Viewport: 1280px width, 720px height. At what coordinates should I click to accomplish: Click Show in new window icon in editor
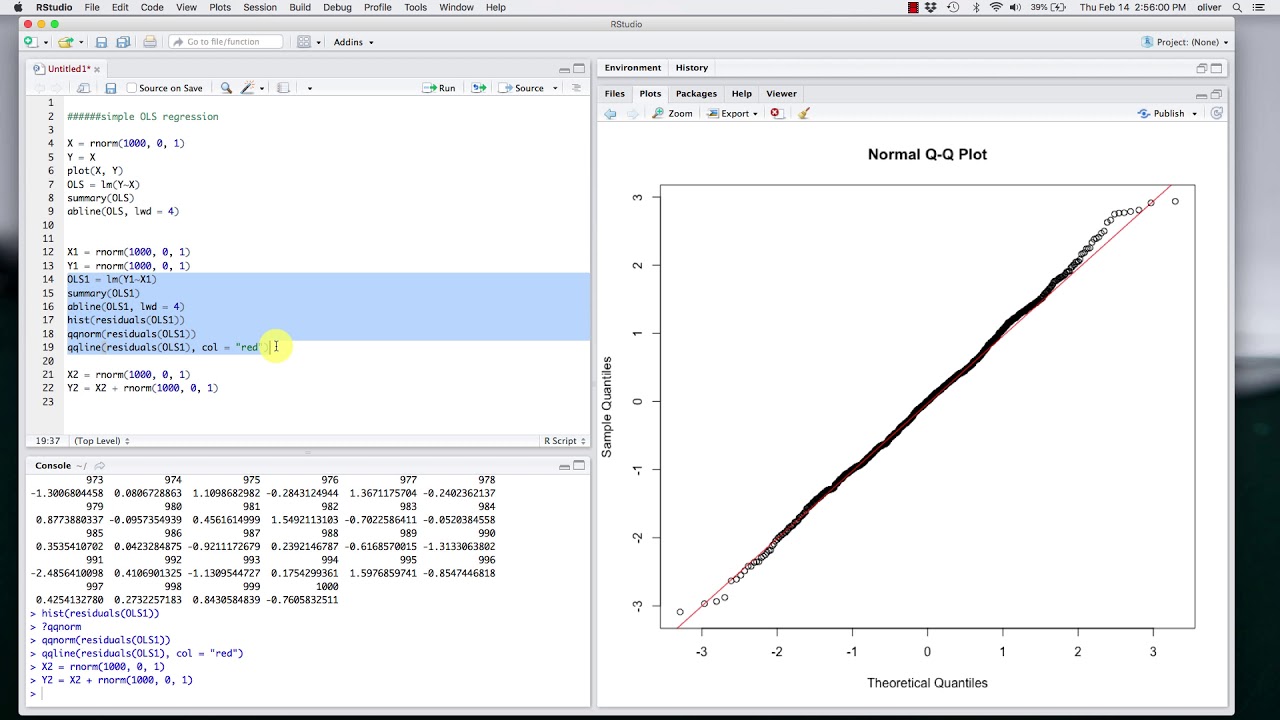click(83, 88)
